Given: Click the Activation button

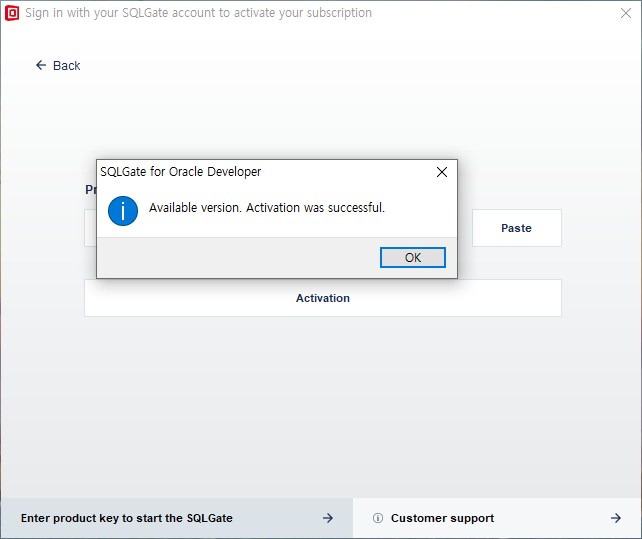Looking at the screenshot, I should pos(323,298).
